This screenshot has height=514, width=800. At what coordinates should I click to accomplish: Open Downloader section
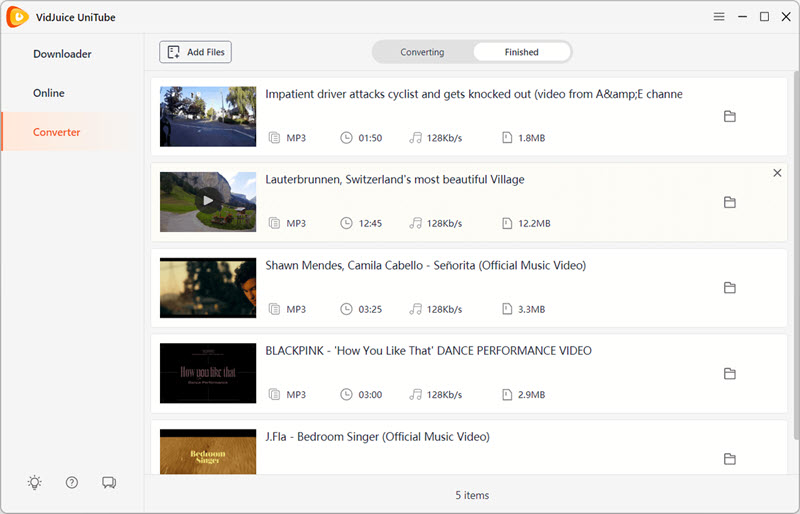tap(62, 54)
